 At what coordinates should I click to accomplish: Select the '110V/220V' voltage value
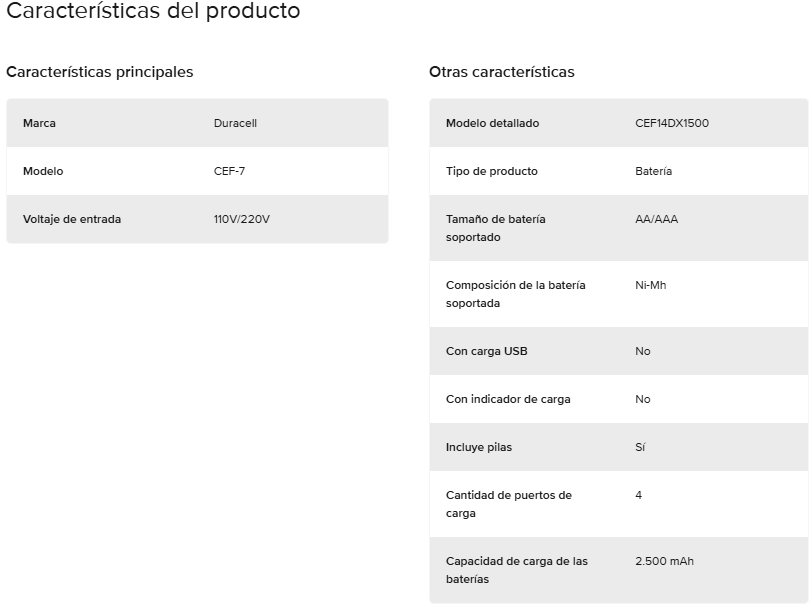click(242, 219)
